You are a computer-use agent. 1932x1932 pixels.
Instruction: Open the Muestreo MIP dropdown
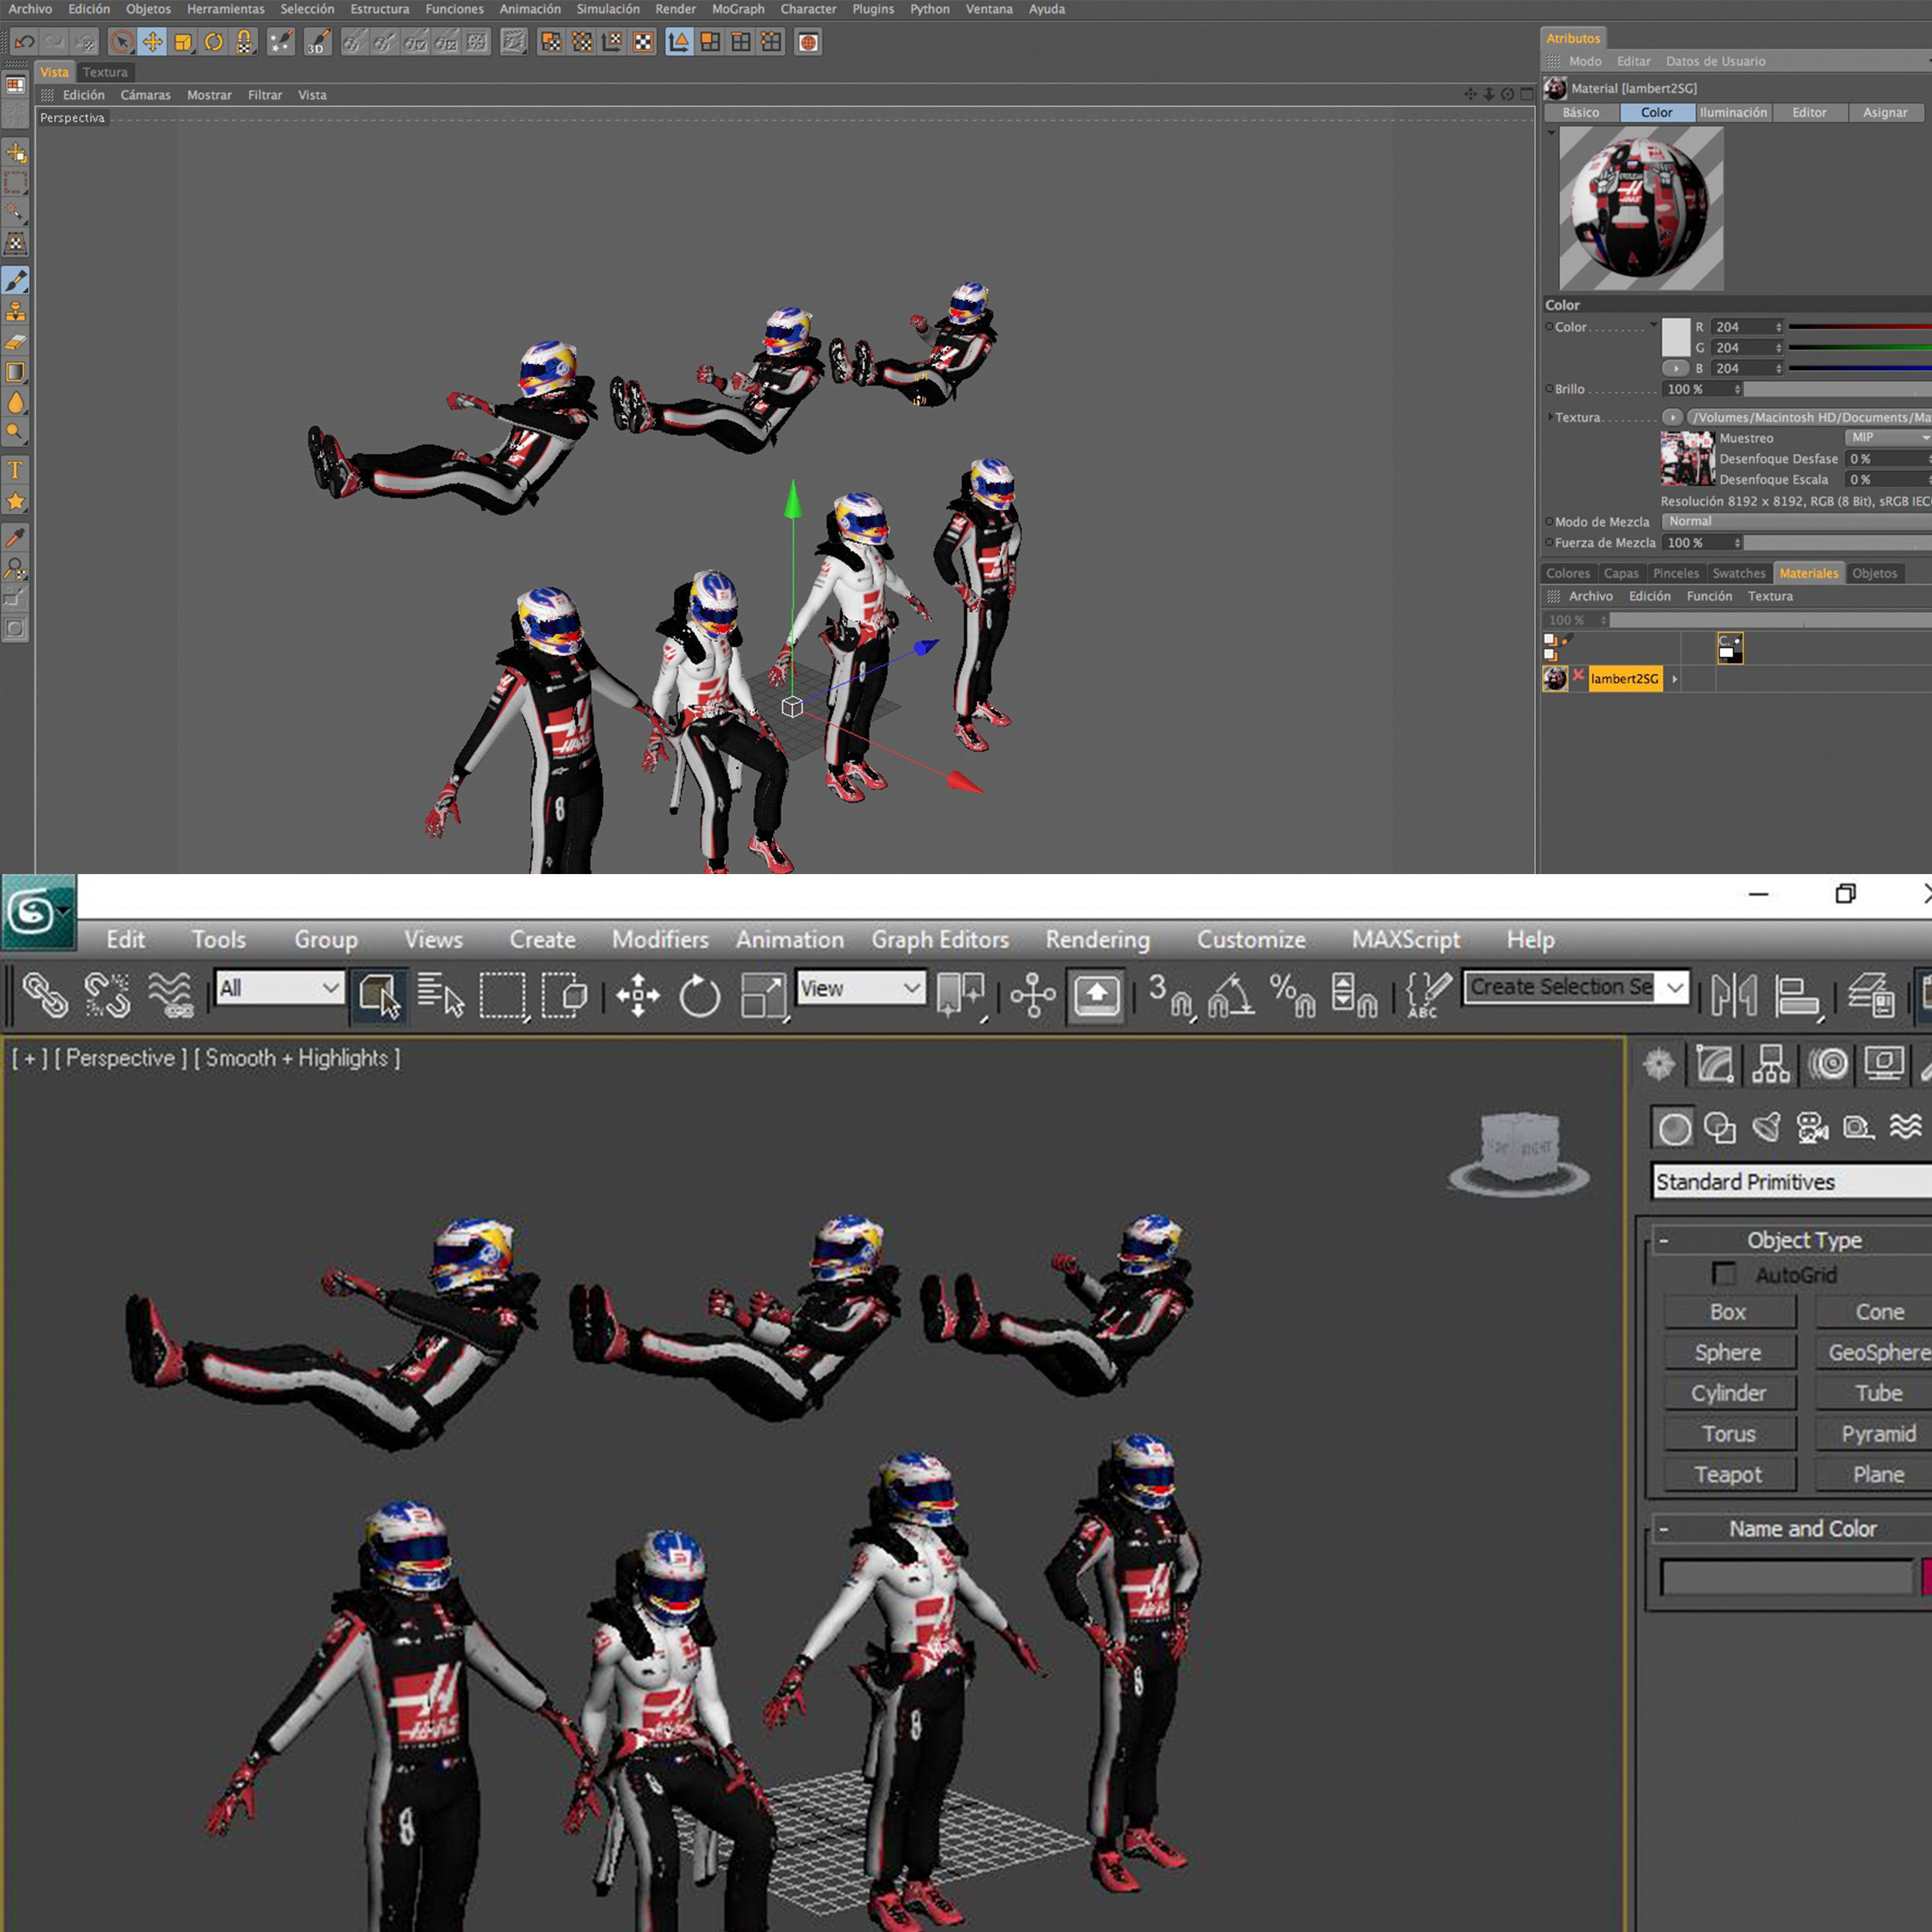1887,438
